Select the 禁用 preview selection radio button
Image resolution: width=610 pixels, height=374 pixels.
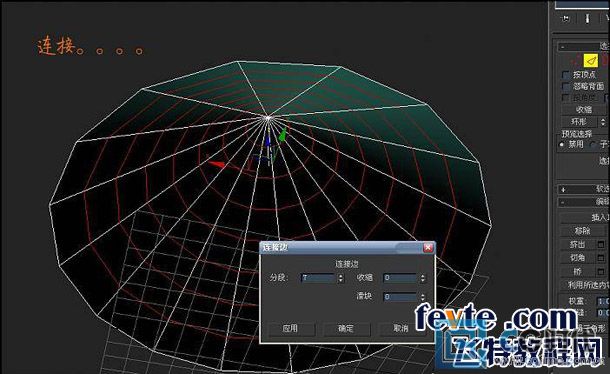click(x=562, y=145)
